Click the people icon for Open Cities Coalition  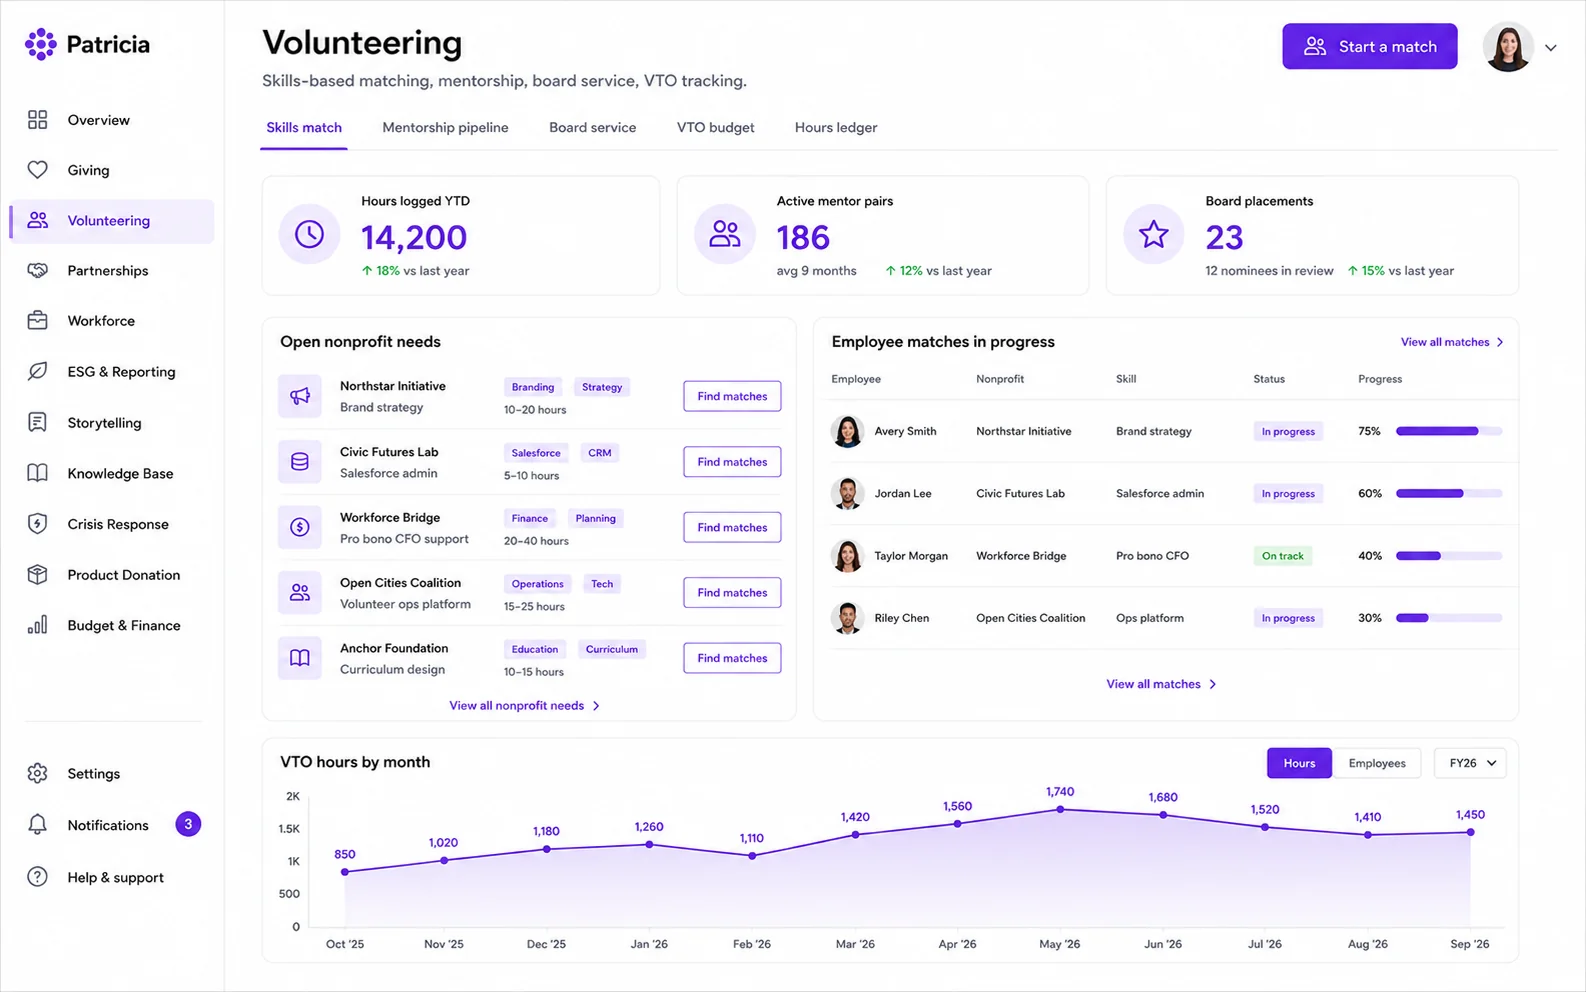300,593
